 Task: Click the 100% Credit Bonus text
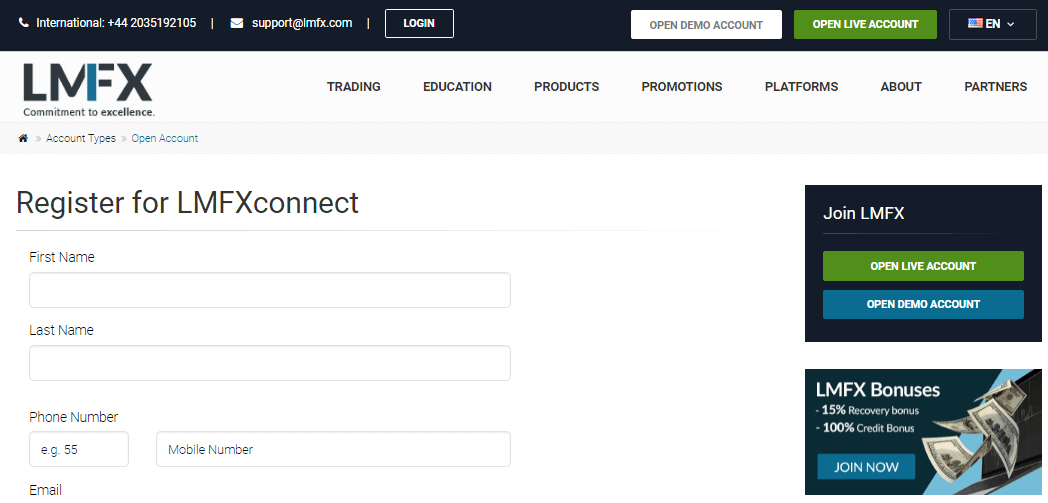(865, 428)
